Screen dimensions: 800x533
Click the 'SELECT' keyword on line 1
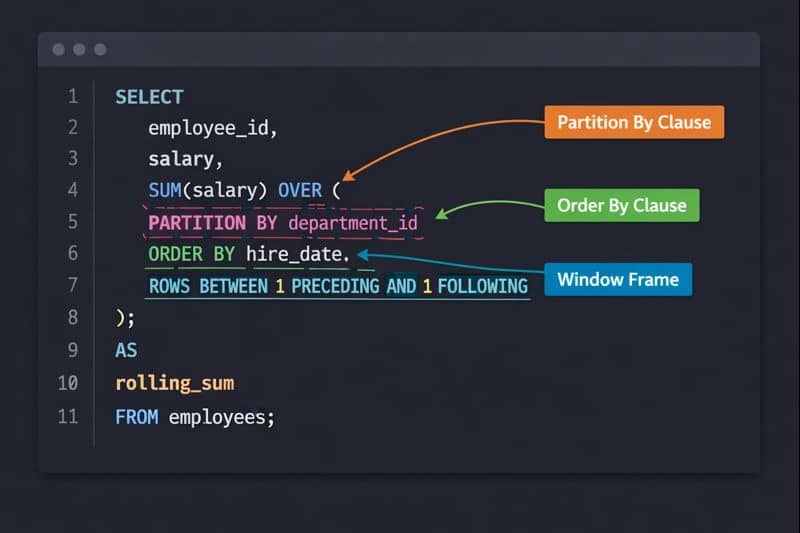pyautogui.click(x=149, y=97)
